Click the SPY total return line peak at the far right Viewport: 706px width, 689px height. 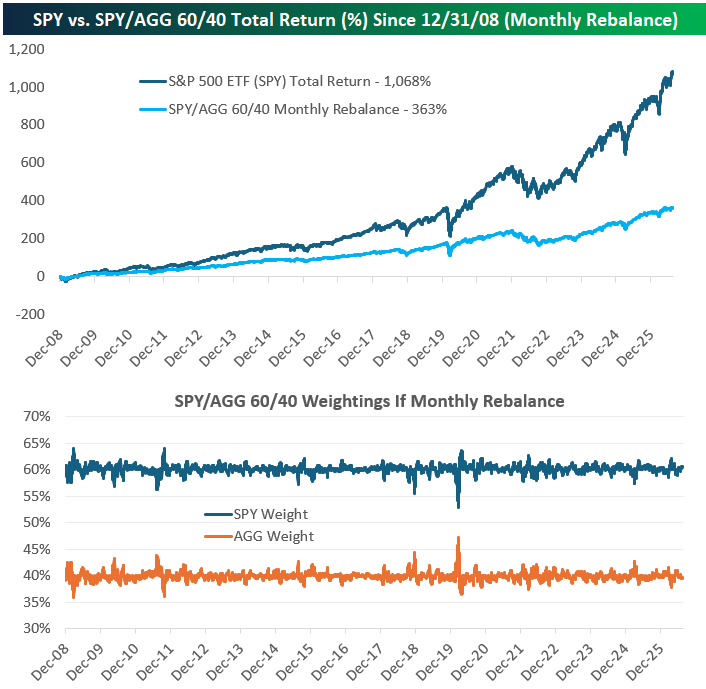pos(672,72)
